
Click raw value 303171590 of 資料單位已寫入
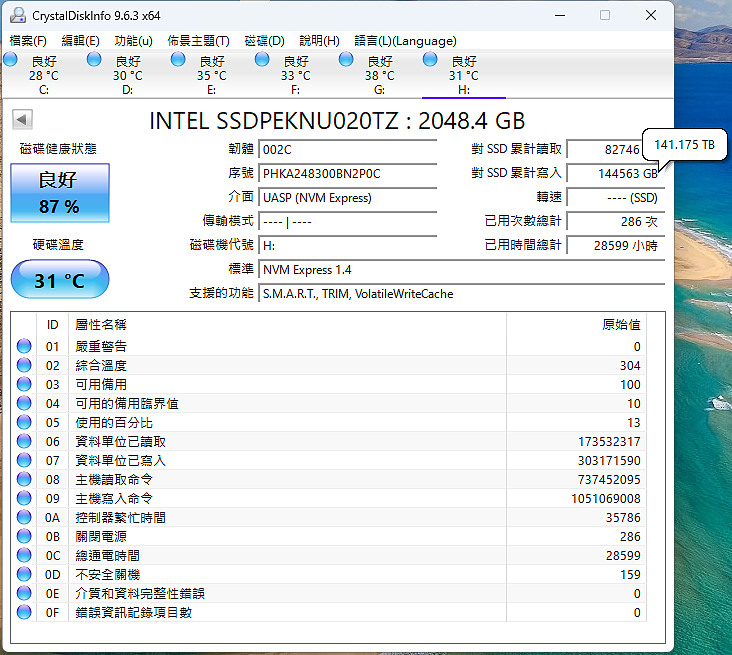609,460
